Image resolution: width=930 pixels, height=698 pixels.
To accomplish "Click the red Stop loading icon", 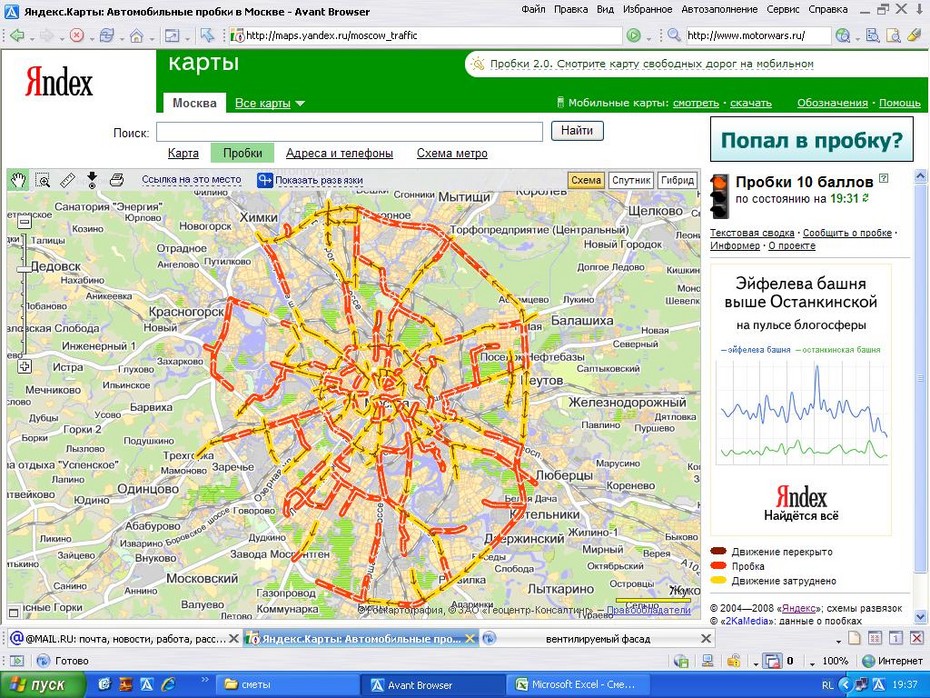I will 77,36.
